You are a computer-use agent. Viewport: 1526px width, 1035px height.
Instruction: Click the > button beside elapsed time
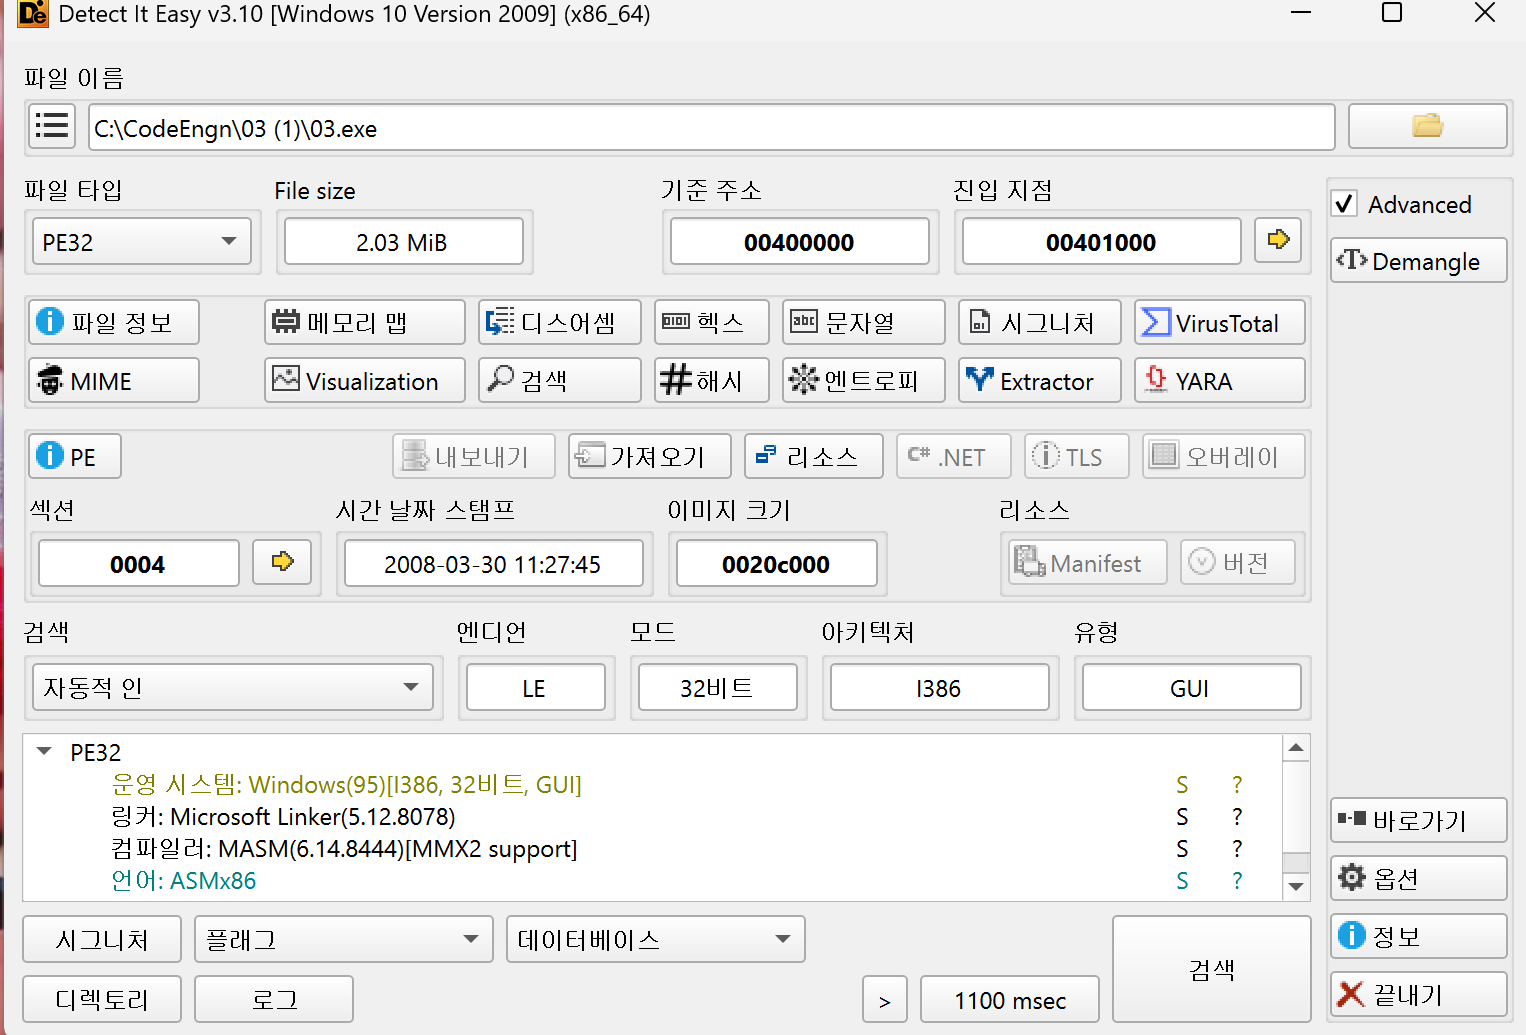885,999
